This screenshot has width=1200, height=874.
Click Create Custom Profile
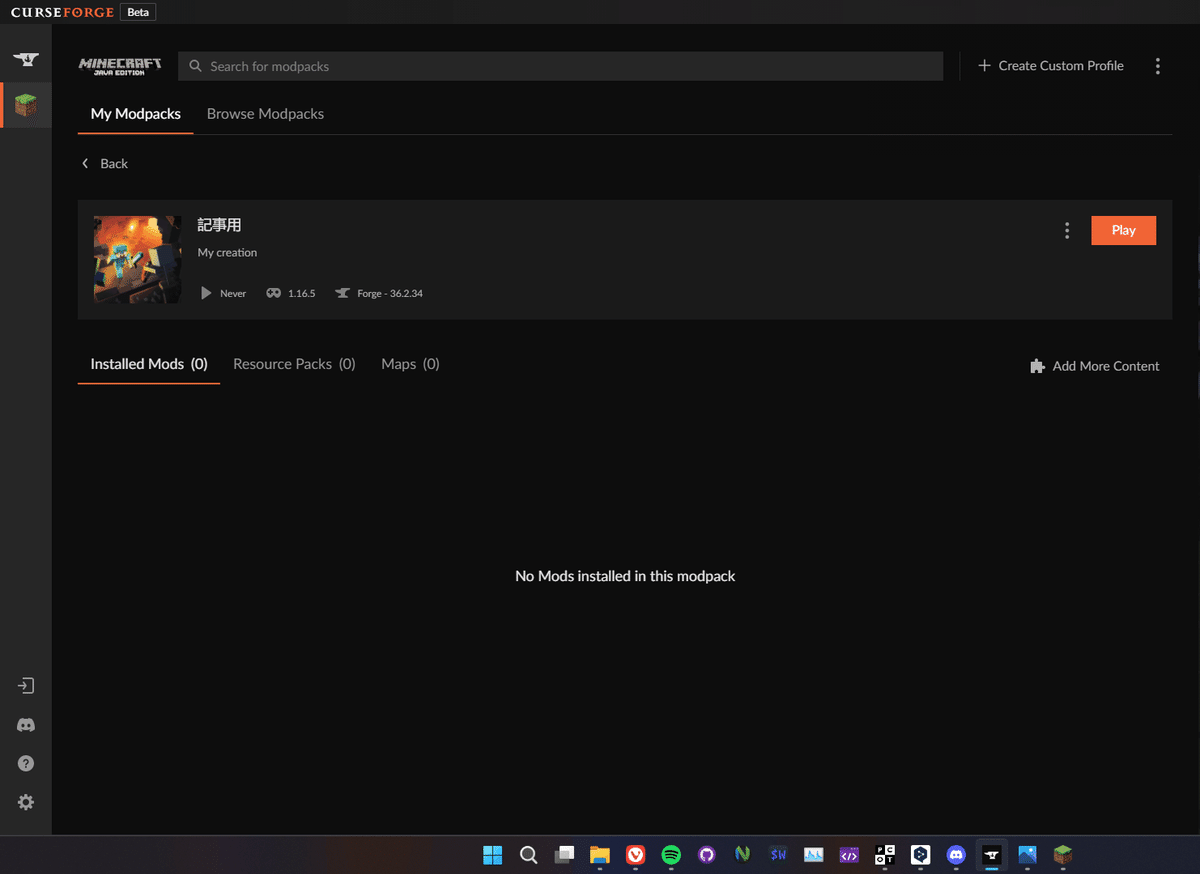(1051, 65)
